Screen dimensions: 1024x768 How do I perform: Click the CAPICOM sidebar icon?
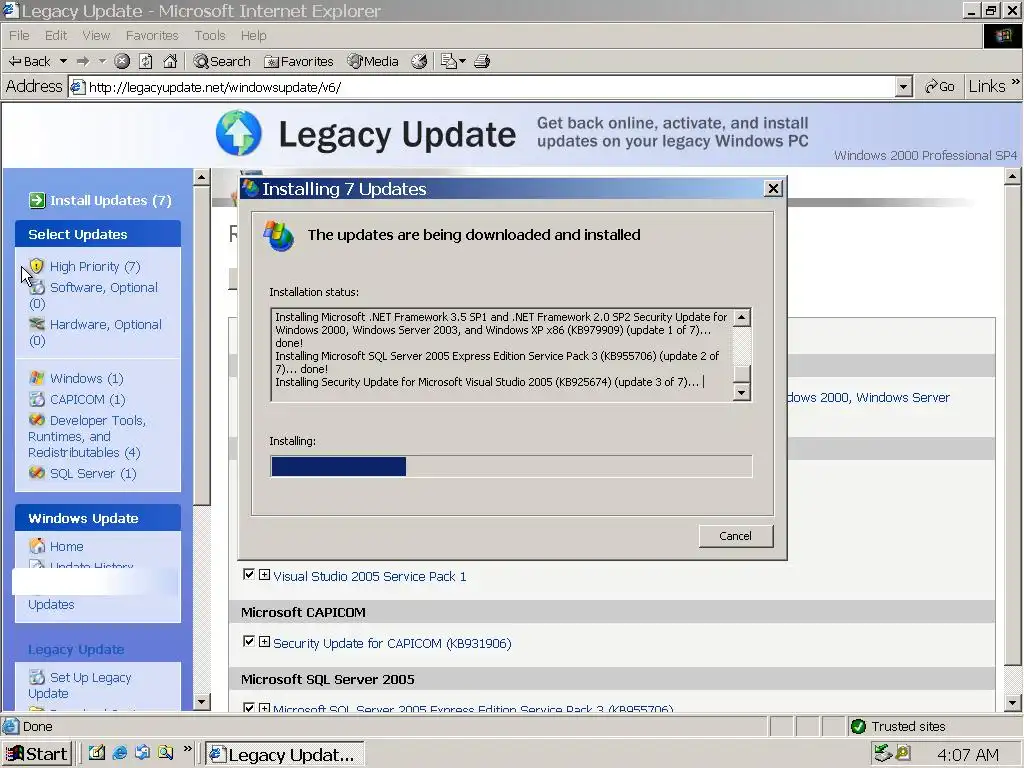tap(37, 399)
